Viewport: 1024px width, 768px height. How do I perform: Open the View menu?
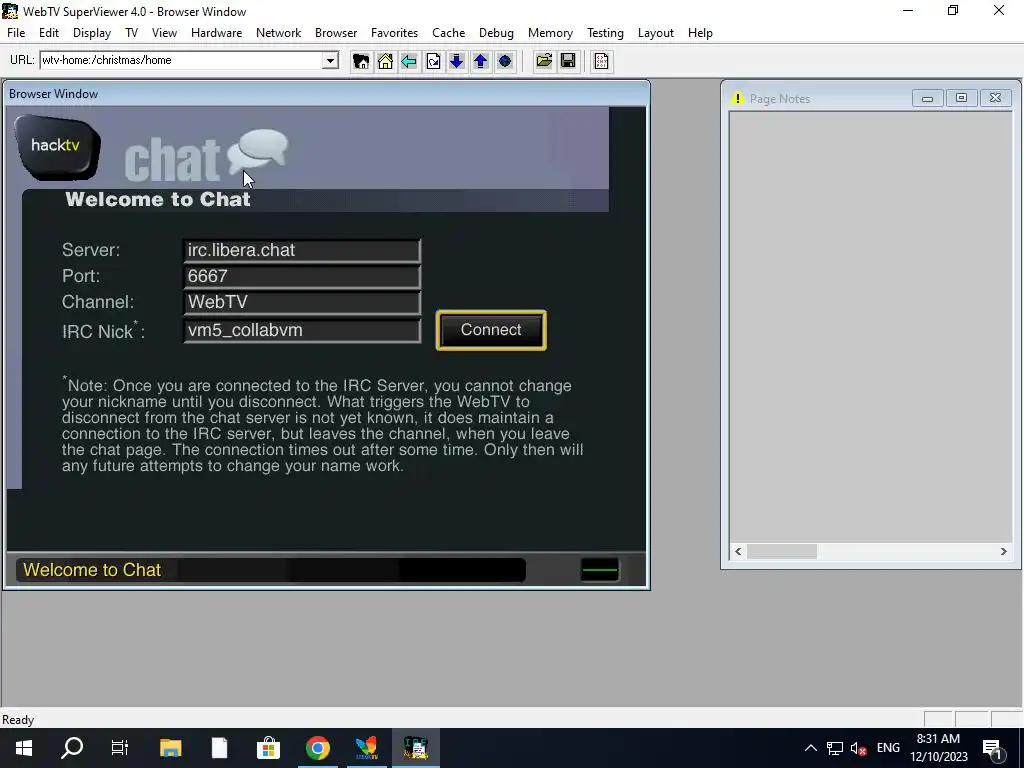164,33
